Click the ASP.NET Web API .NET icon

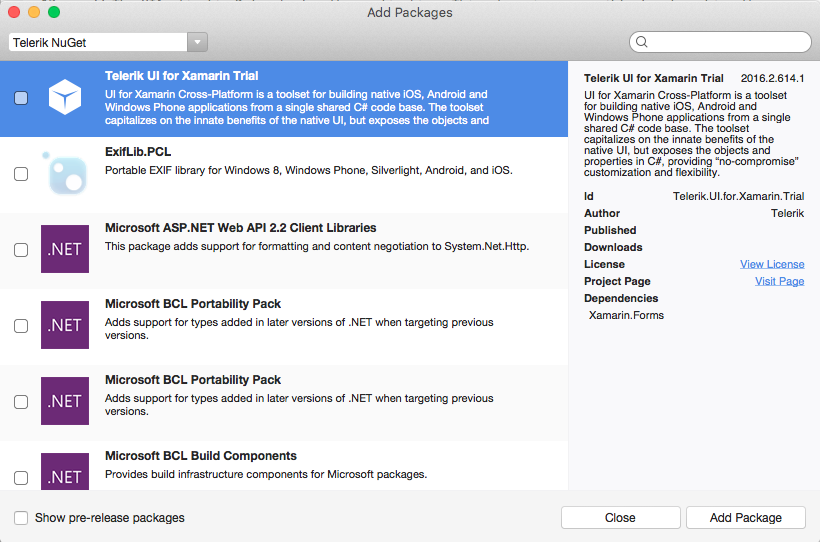[x=65, y=250]
